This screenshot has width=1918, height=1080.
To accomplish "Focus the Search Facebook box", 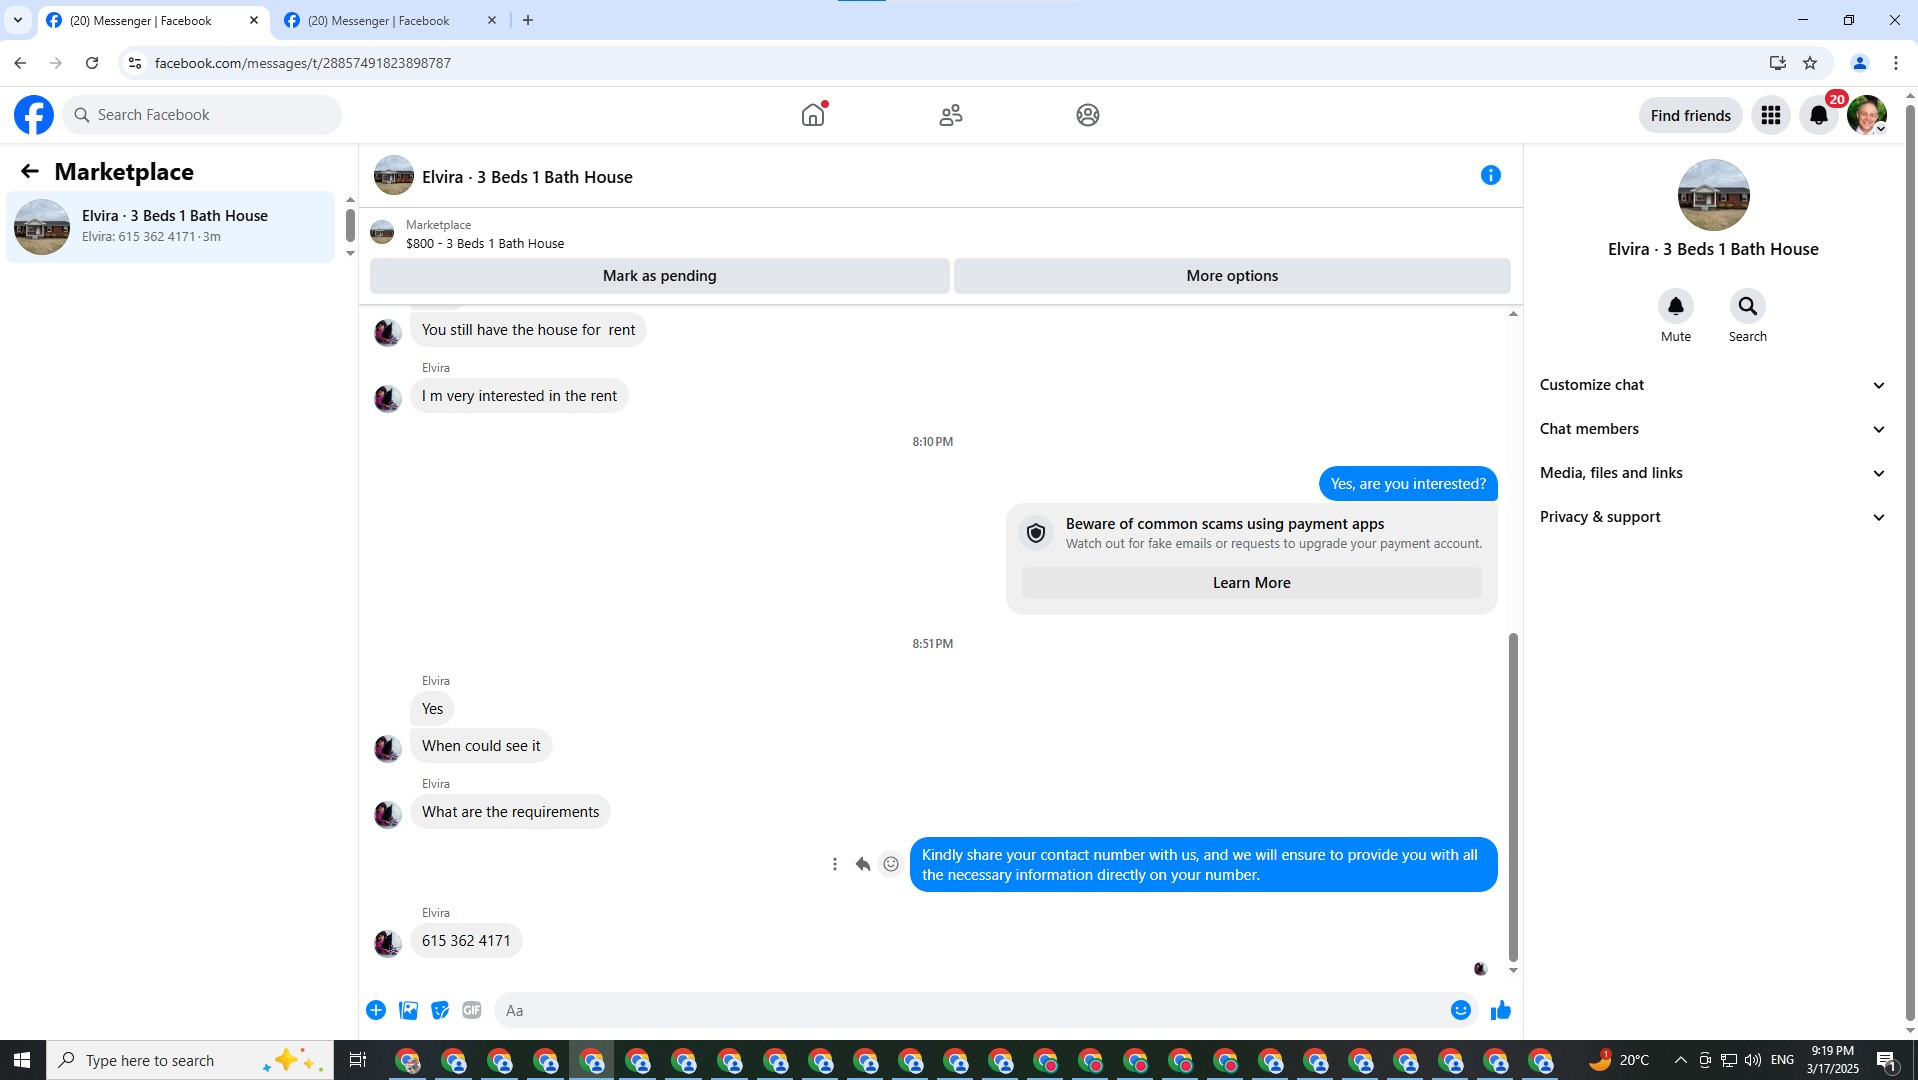I will 202,115.
